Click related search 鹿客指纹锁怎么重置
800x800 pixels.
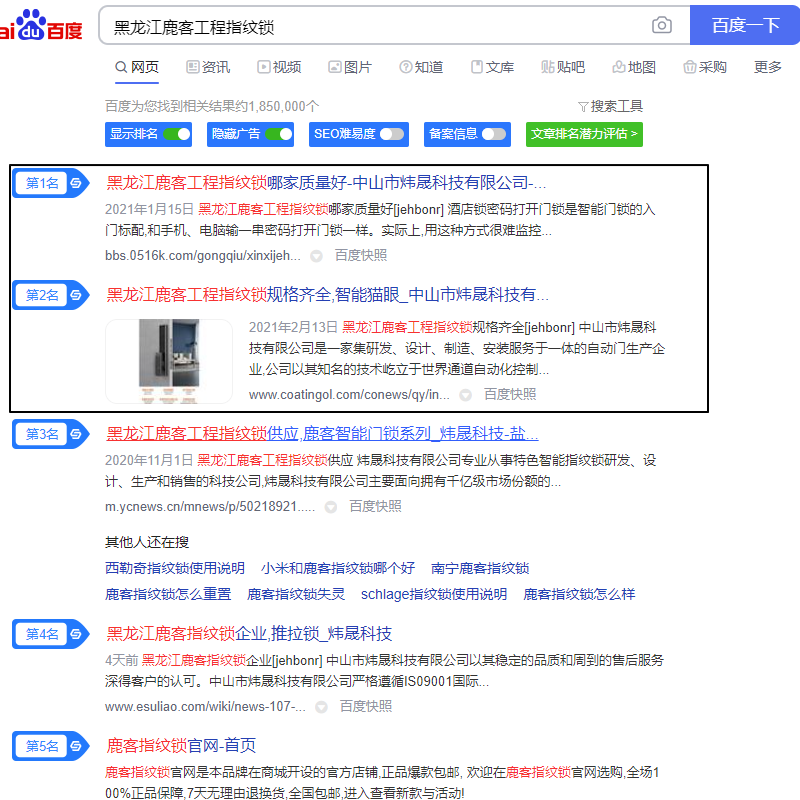168,594
